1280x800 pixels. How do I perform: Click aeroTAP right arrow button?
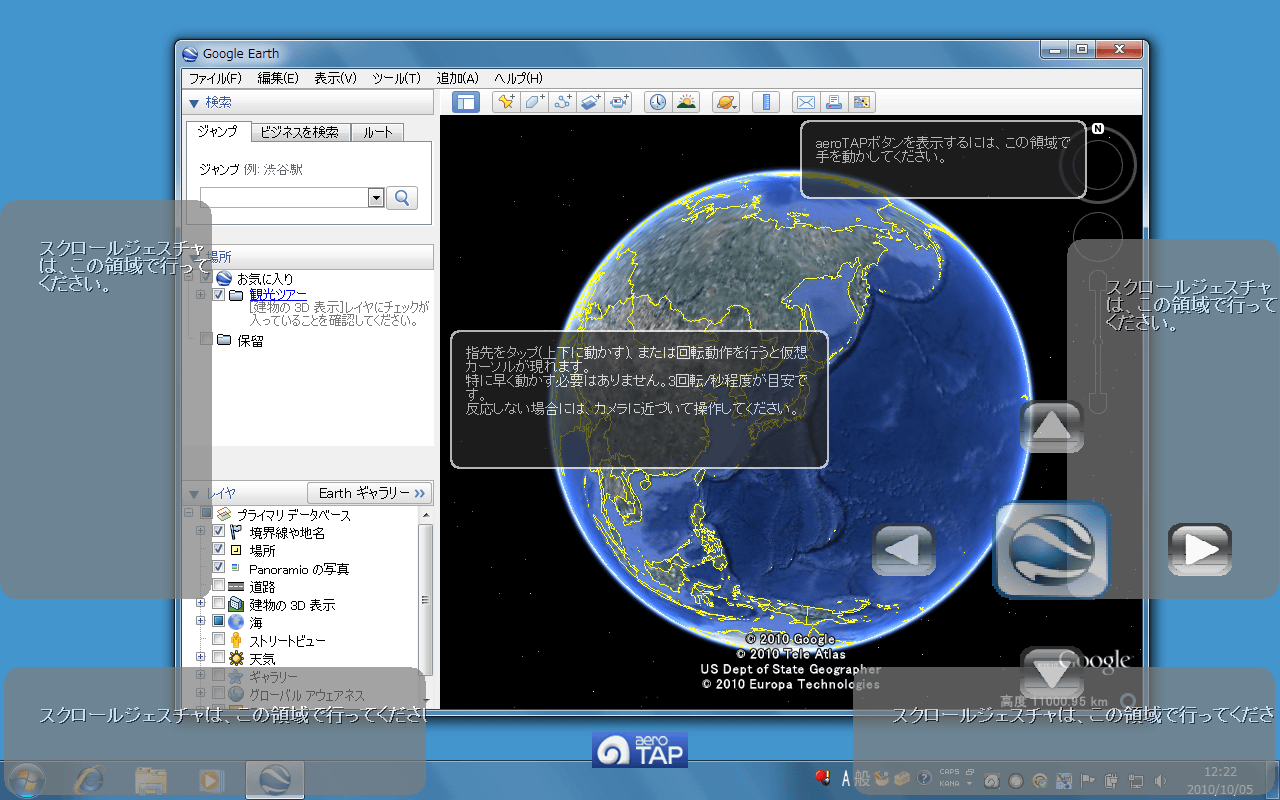coord(1200,550)
